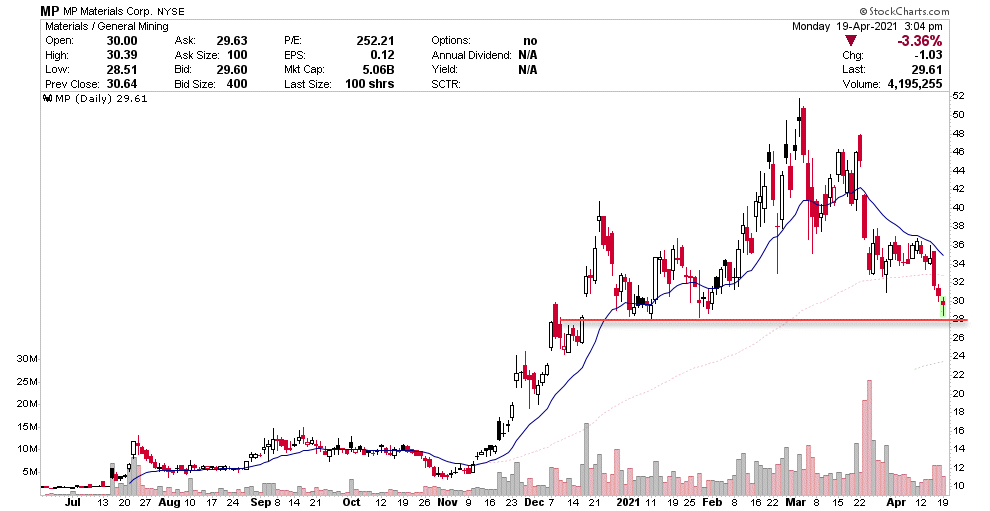Viewport: 990px width, 511px height.
Task: Click the Ask price 29.63
Action: coord(232,40)
